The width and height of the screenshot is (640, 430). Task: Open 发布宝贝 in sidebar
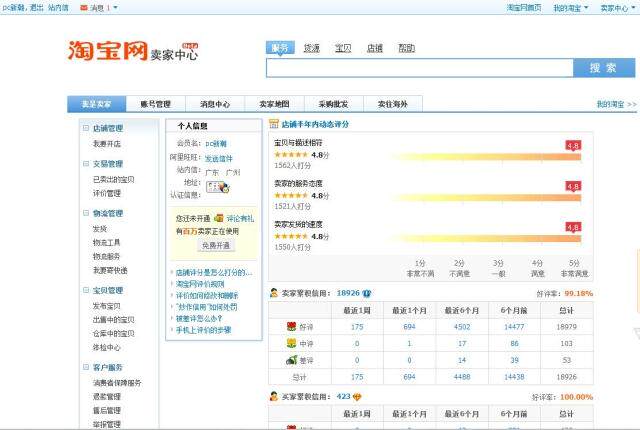click(107, 306)
